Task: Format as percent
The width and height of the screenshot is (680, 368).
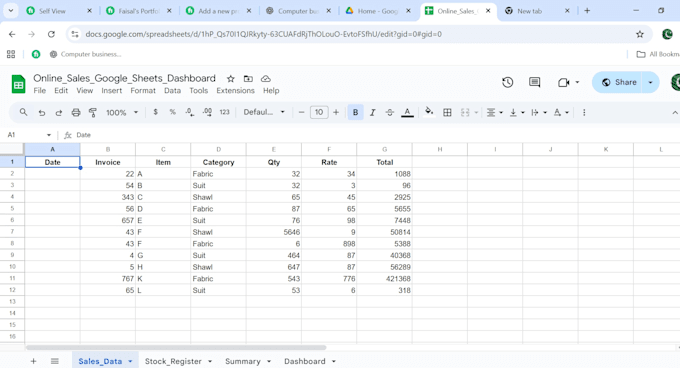Action: [173, 112]
